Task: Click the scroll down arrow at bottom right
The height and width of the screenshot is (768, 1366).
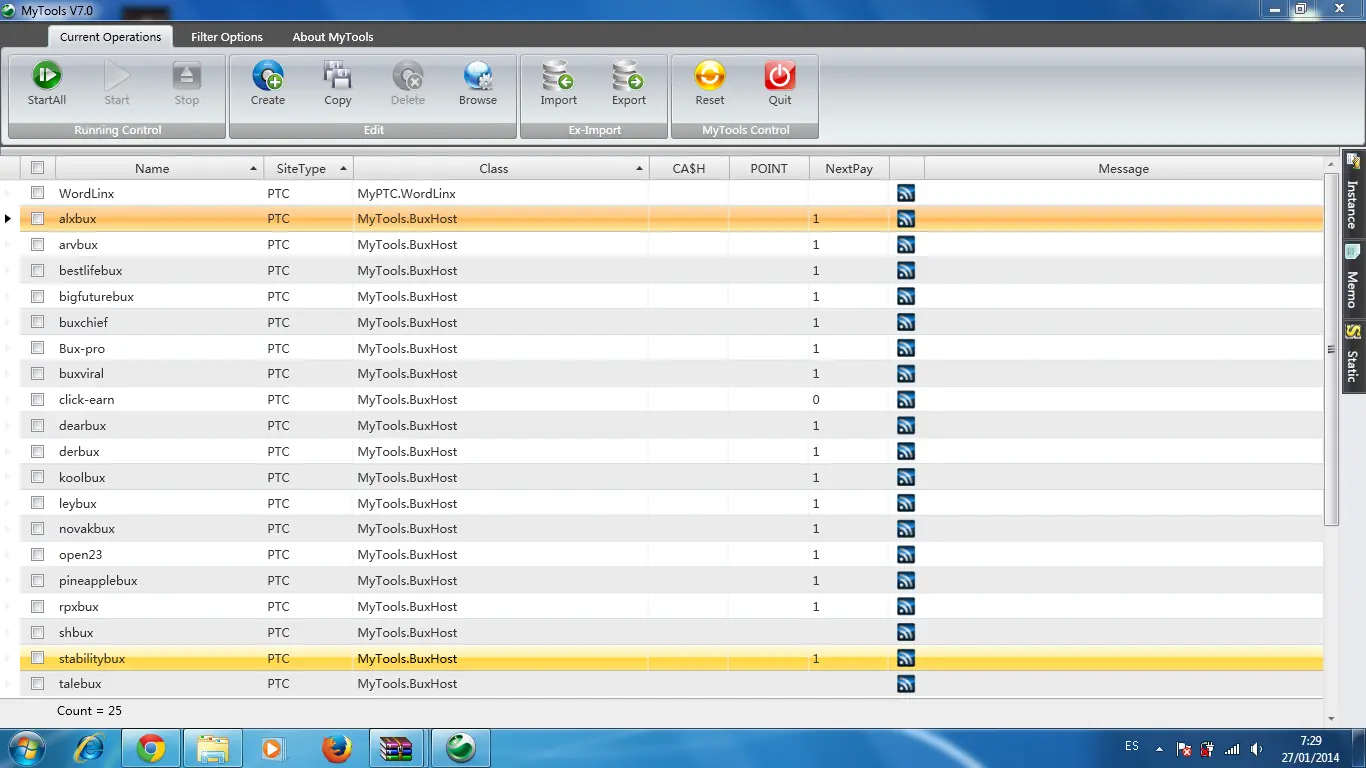Action: pos(1331,718)
